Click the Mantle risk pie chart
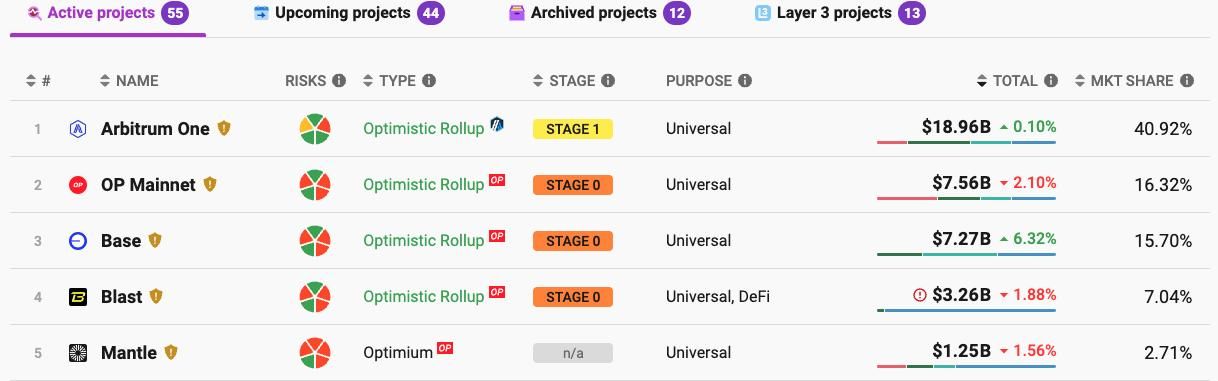 click(315, 353)
